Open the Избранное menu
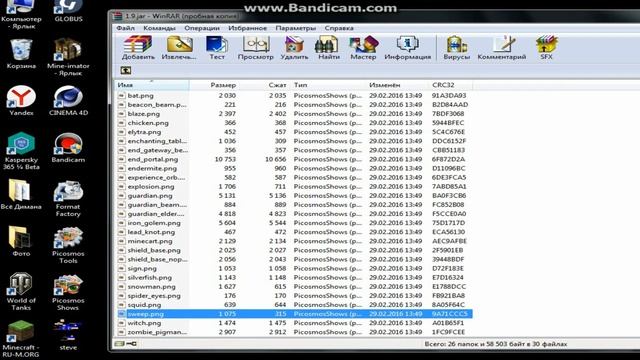Image resolution: width=640 pixels, height=360 pixels. click(x=247, y=28)
